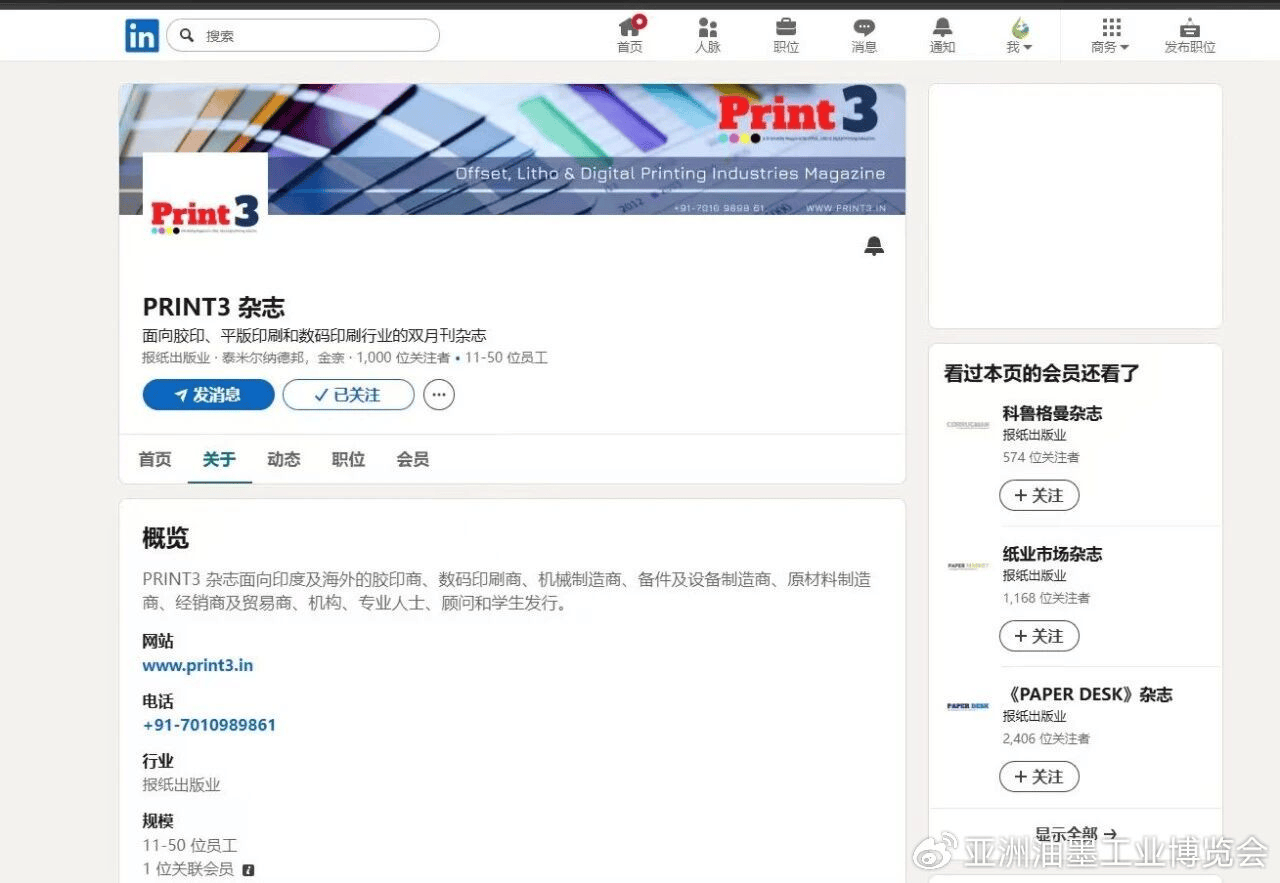Click the LinkedIn logo icon
The width and height of the screenshot is (1280, 883).
point(142,36)
